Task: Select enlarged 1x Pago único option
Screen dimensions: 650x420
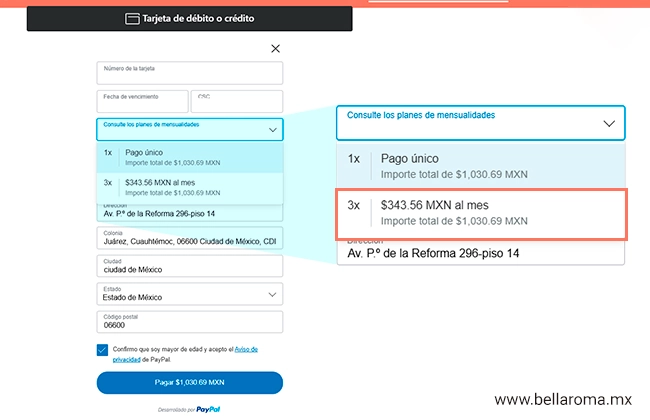Action: pyautogui.click(x=480, y=166)
